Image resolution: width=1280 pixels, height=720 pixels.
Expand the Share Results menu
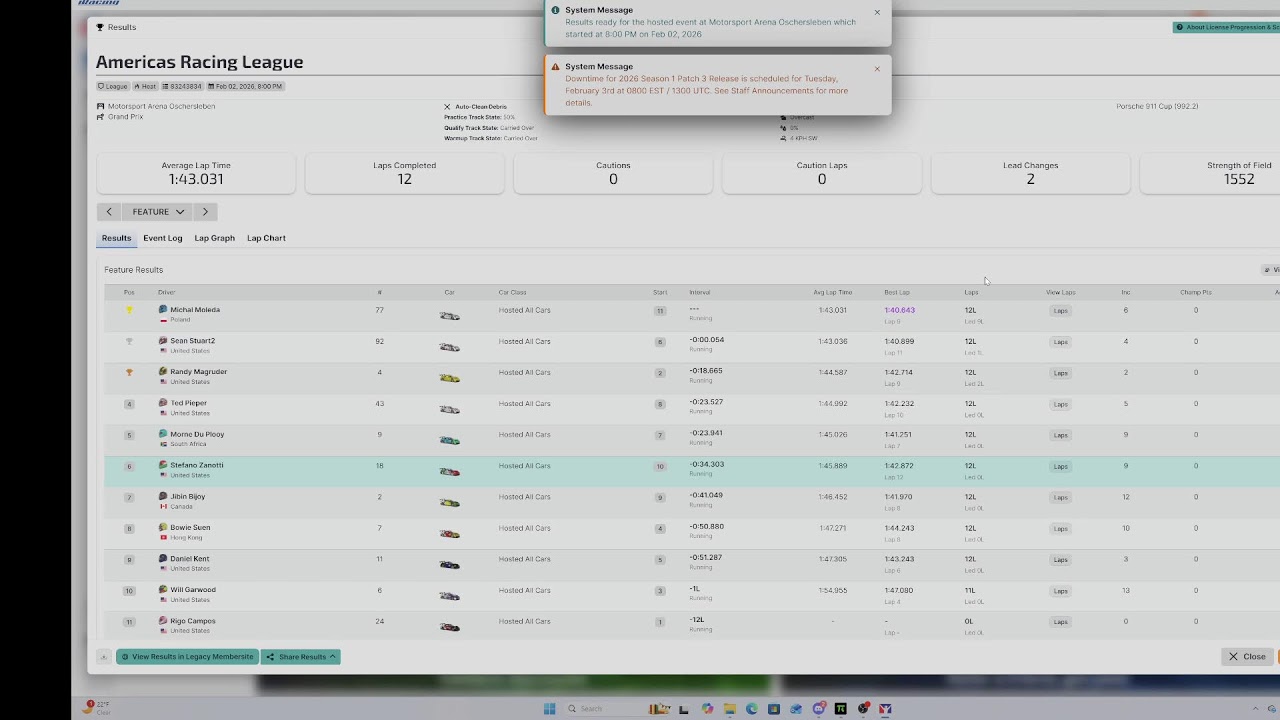[x=301, y=657]
